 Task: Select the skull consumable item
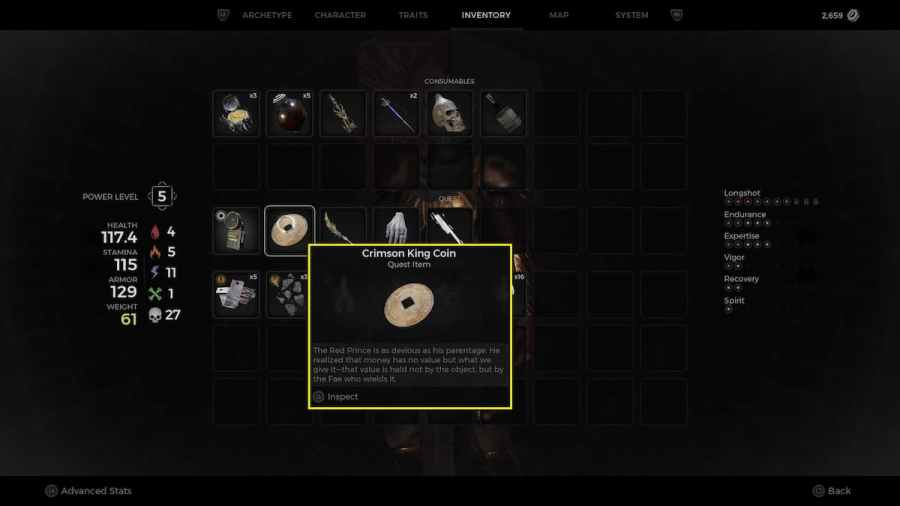[449, 114]
